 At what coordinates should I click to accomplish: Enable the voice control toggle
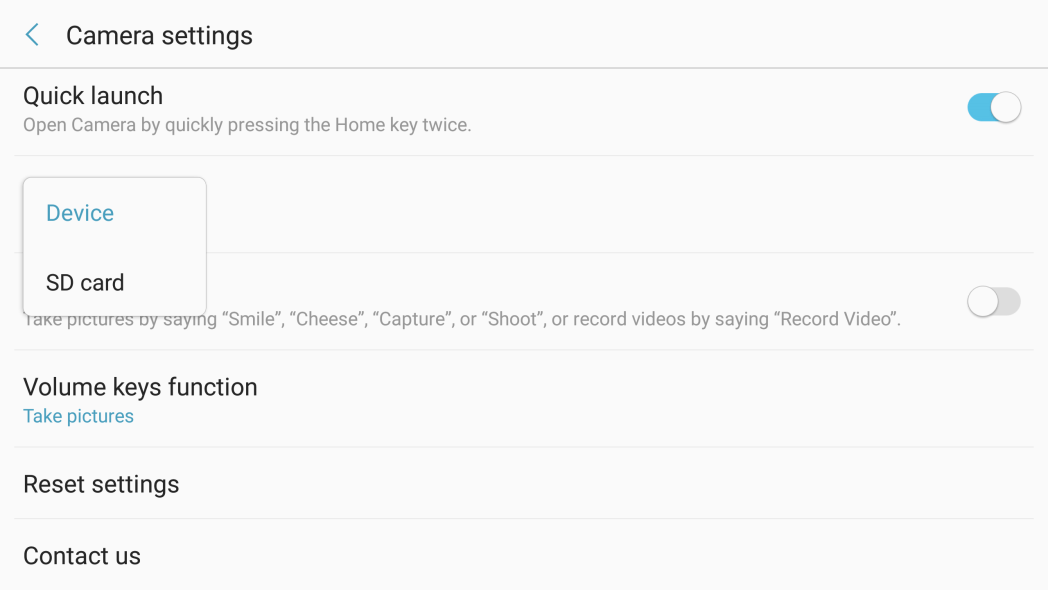pos(994,302)
